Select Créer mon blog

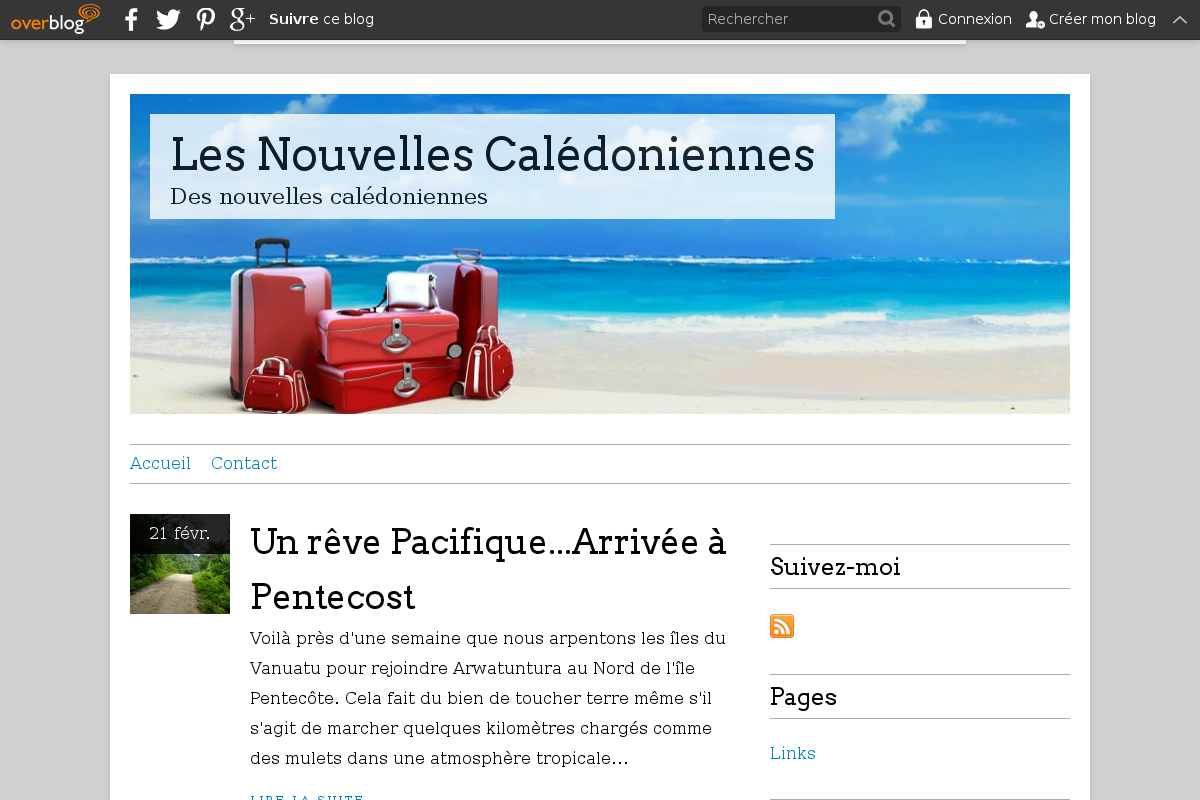(1102, 19)
